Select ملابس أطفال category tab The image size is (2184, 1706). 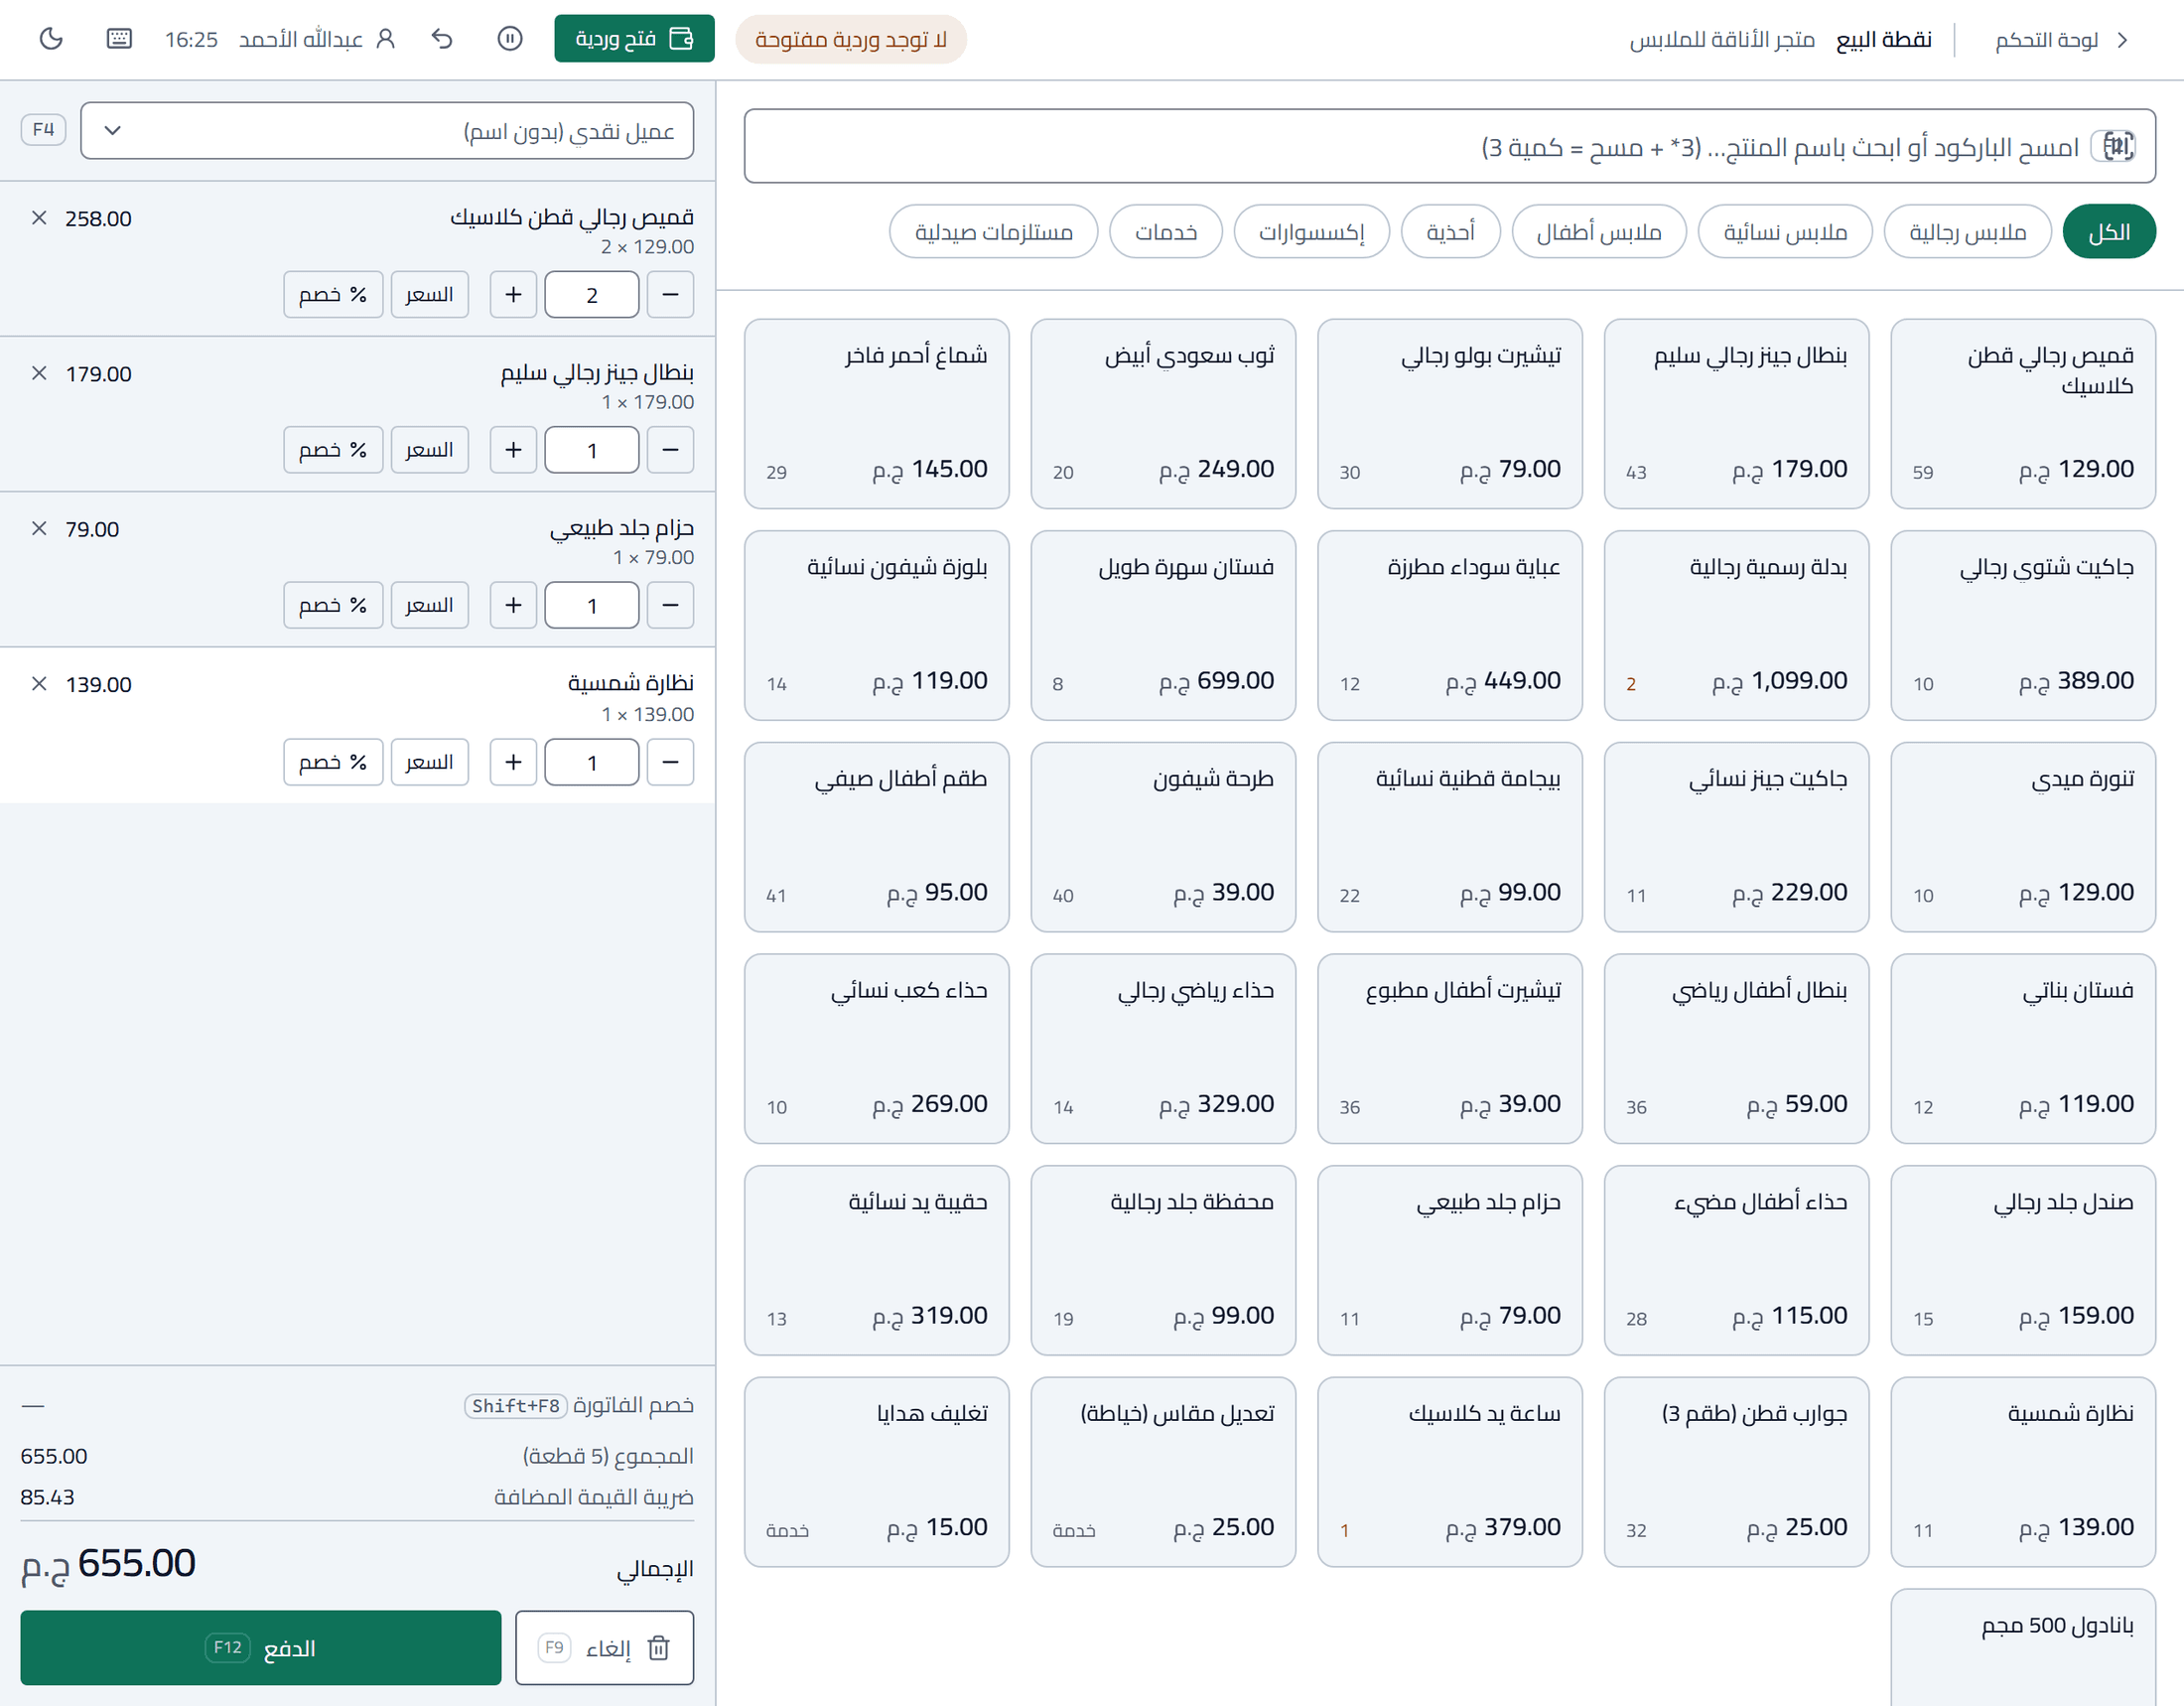click(x=1599, y=232)
